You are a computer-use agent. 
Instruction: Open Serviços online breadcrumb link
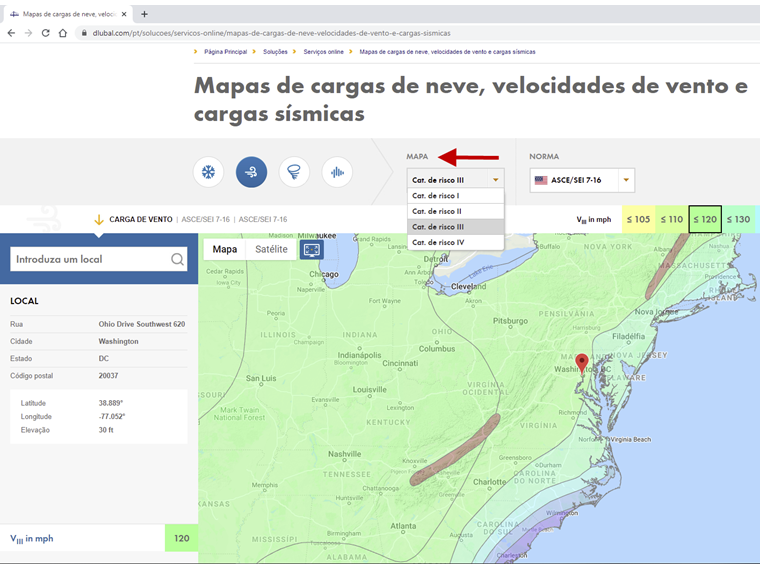(x=323, y=52)
